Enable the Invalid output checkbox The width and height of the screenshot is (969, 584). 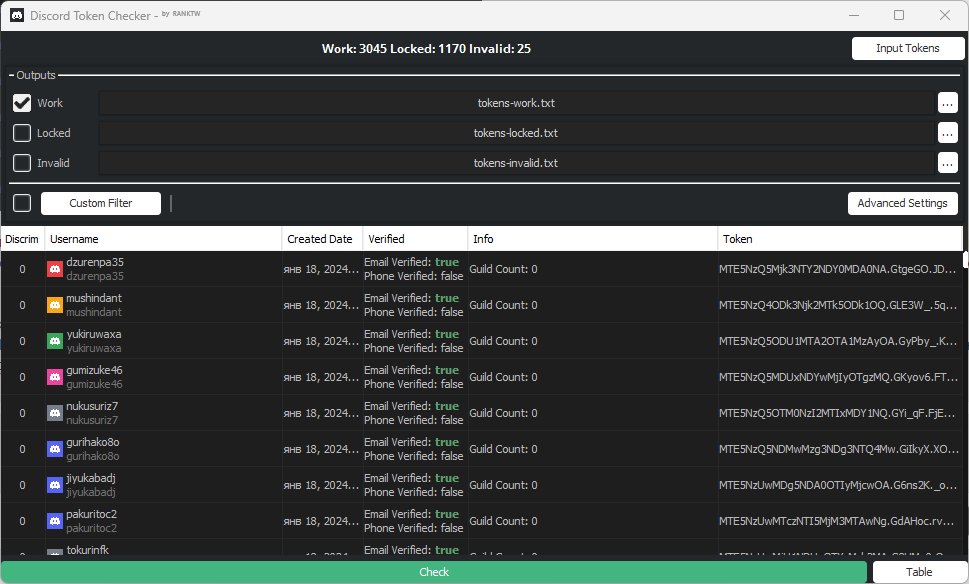[22, 163]
